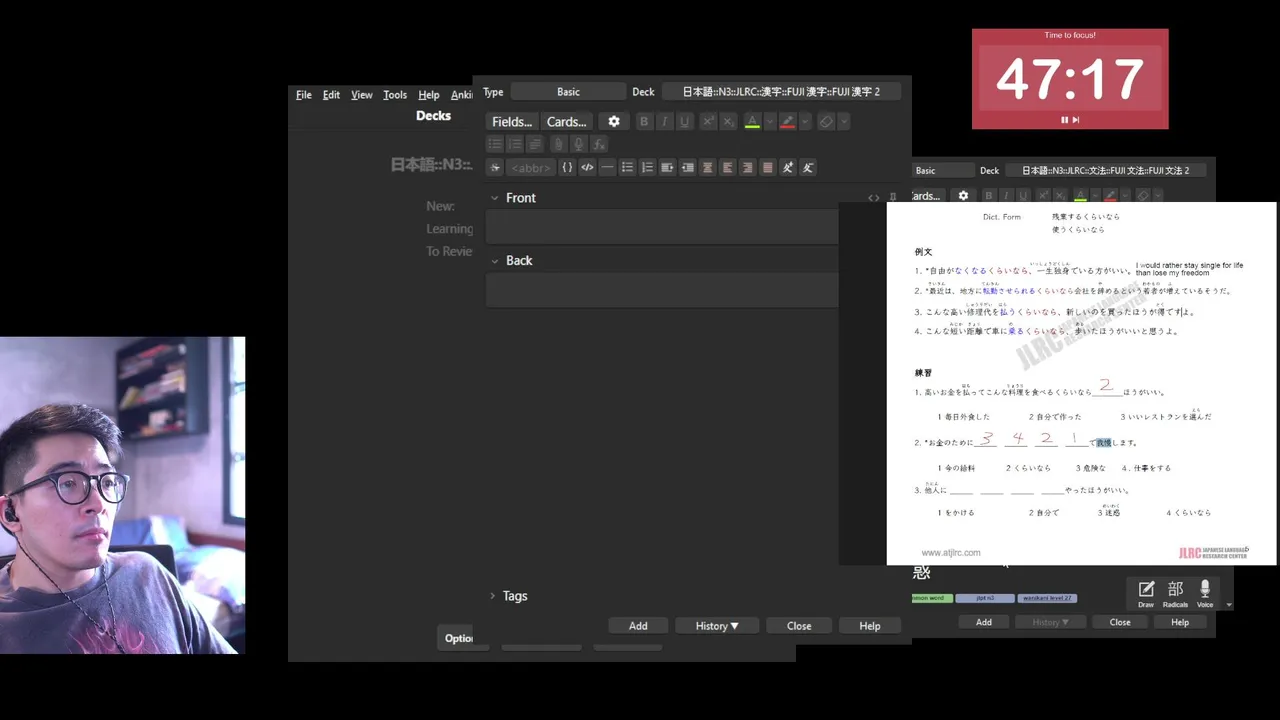Apply text color A in the front editor

(x=752, y=121)
